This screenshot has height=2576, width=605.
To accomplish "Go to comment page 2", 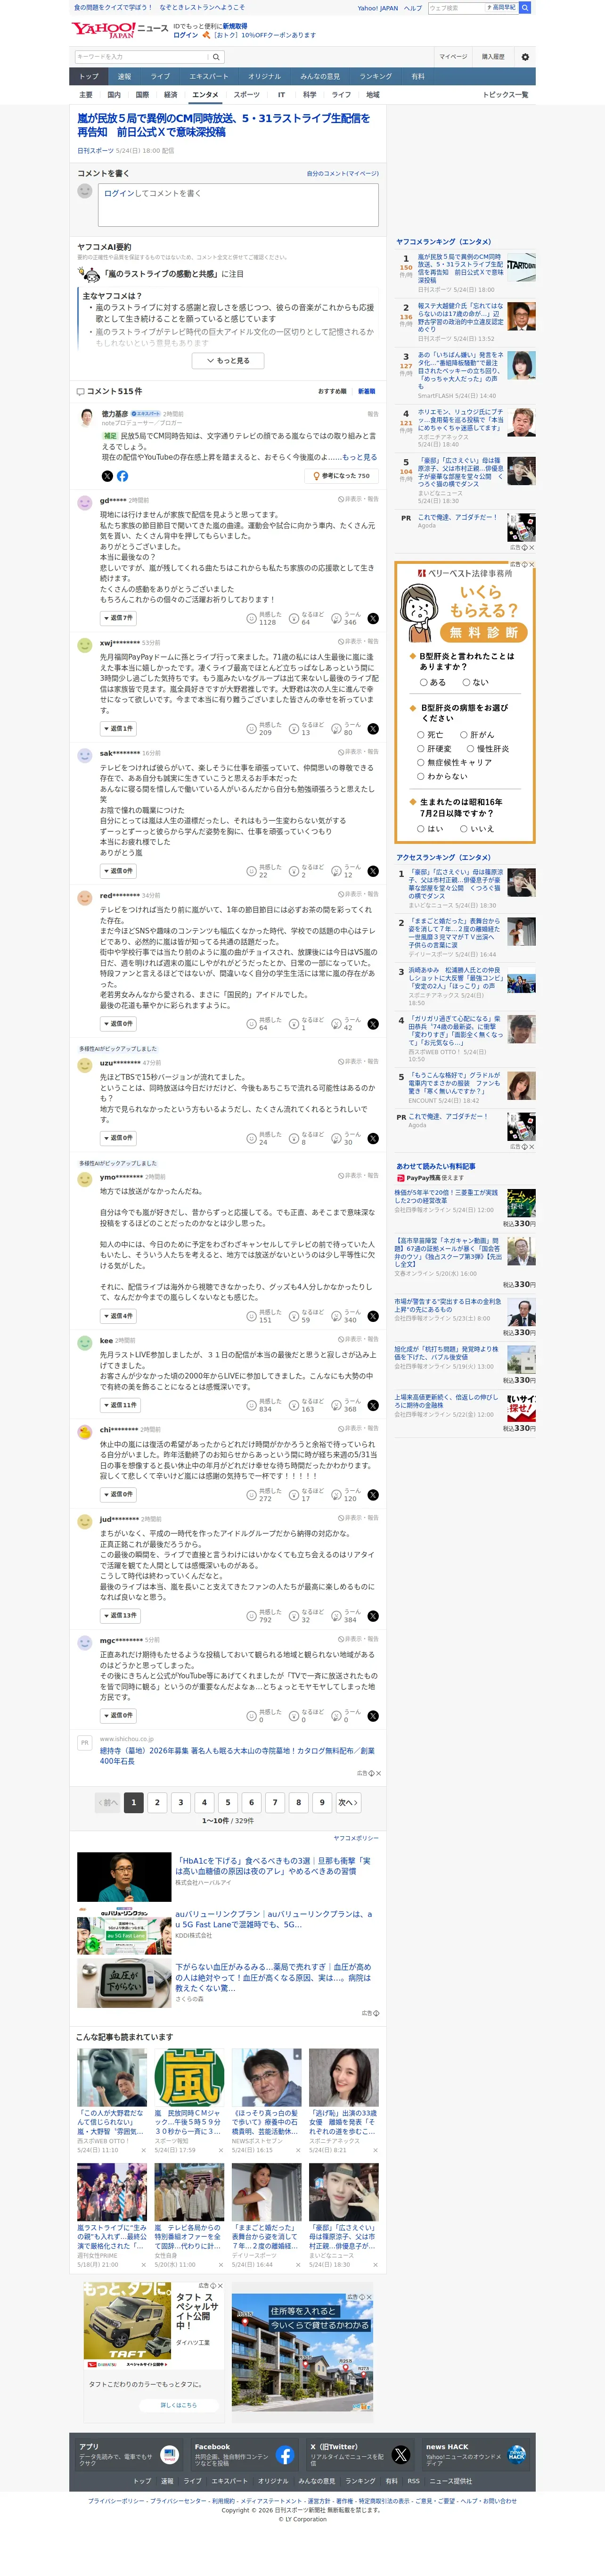I will (x=157, y=1802).
